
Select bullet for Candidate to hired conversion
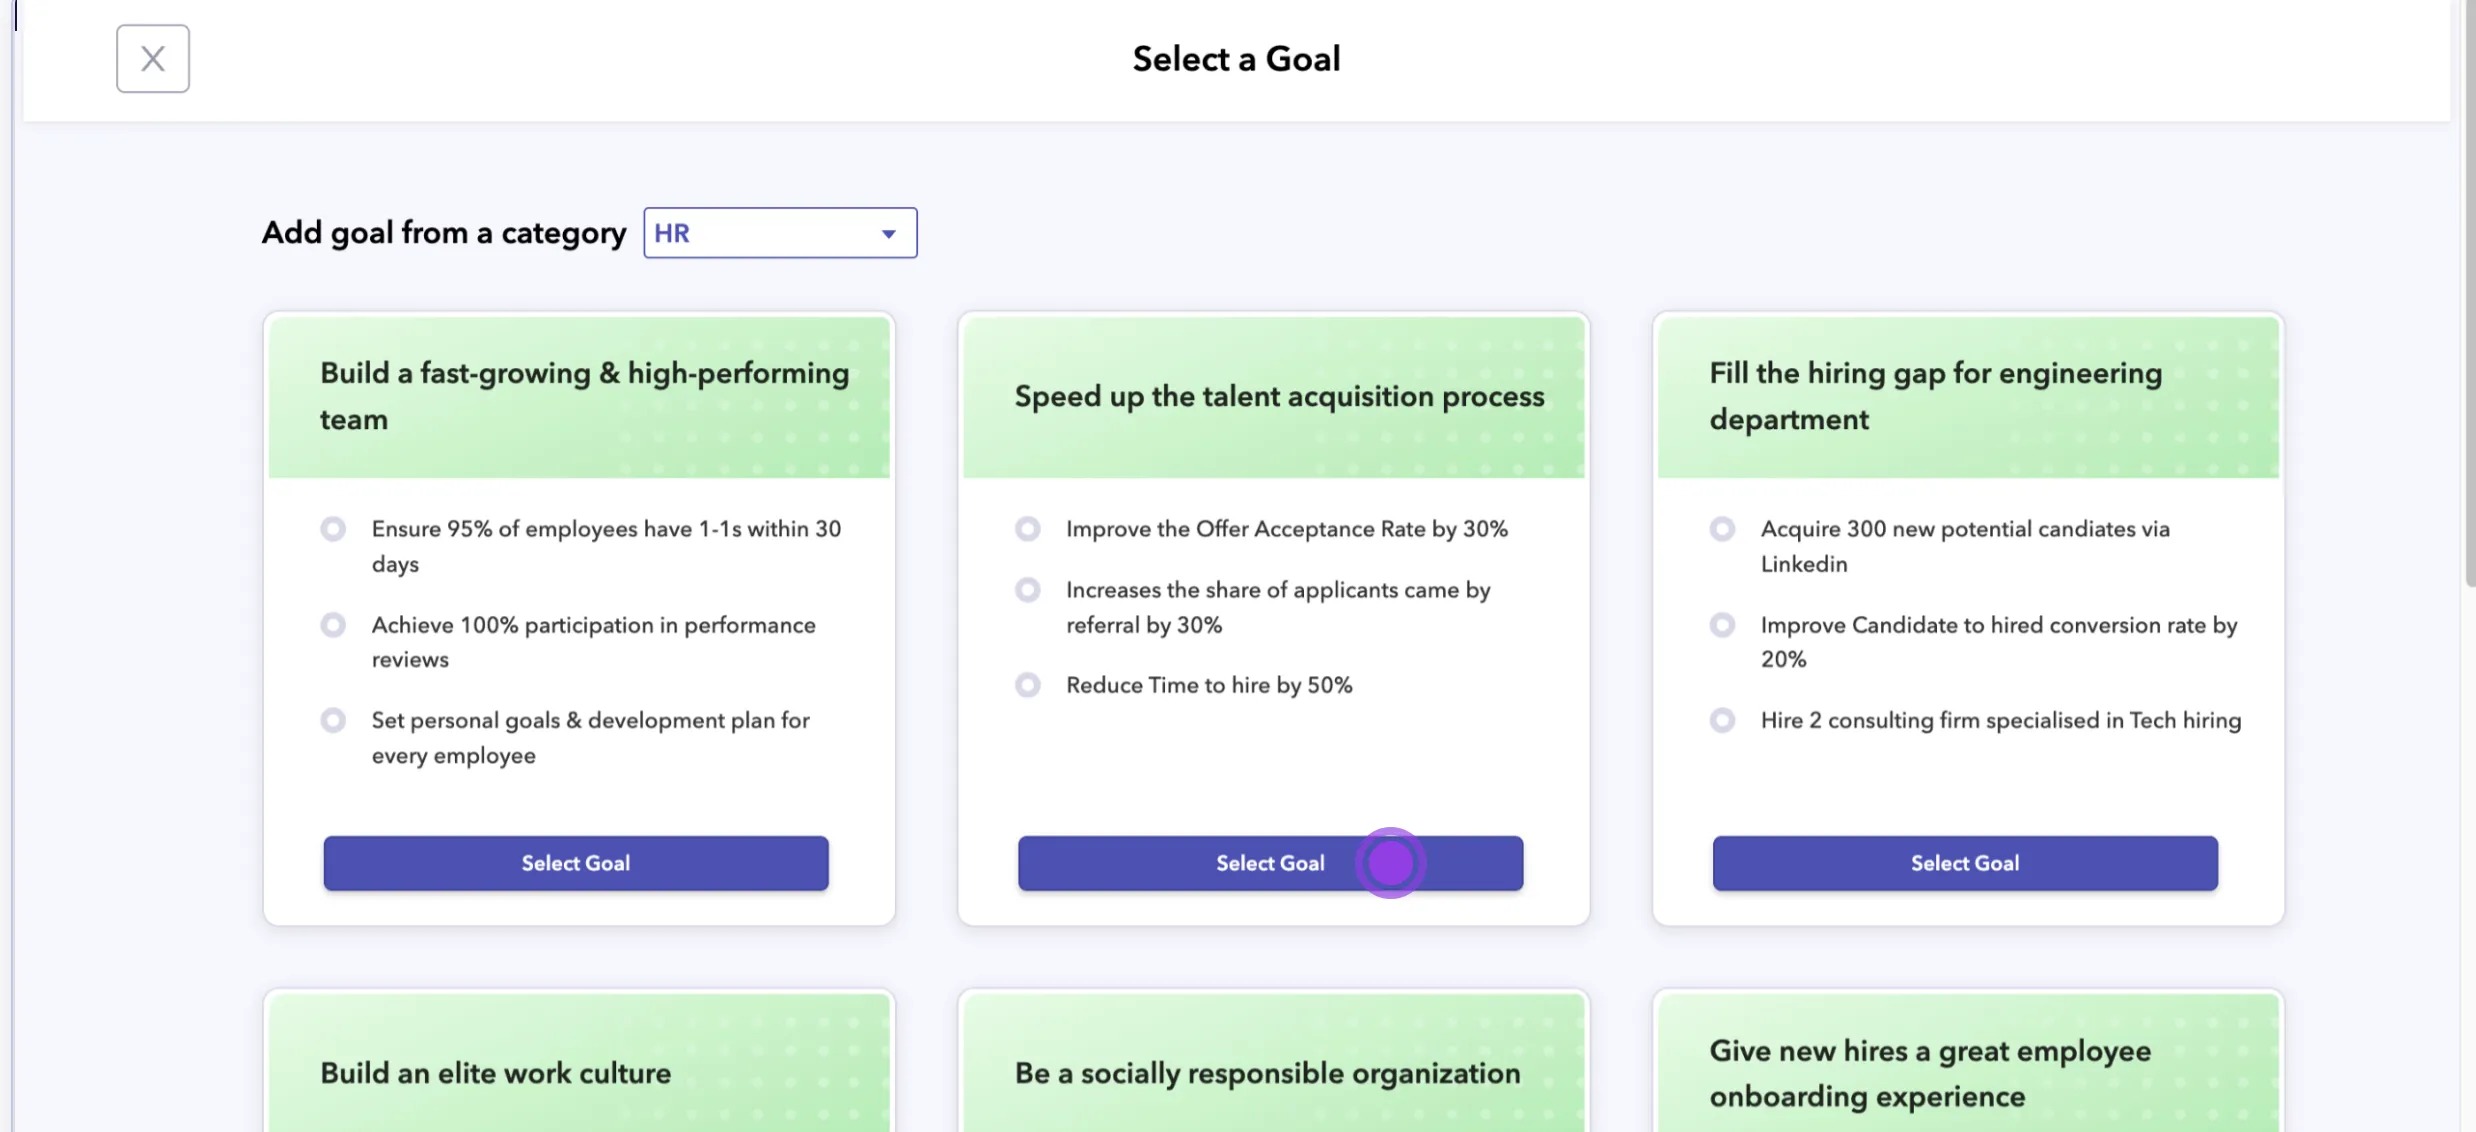click(1721, 625)
